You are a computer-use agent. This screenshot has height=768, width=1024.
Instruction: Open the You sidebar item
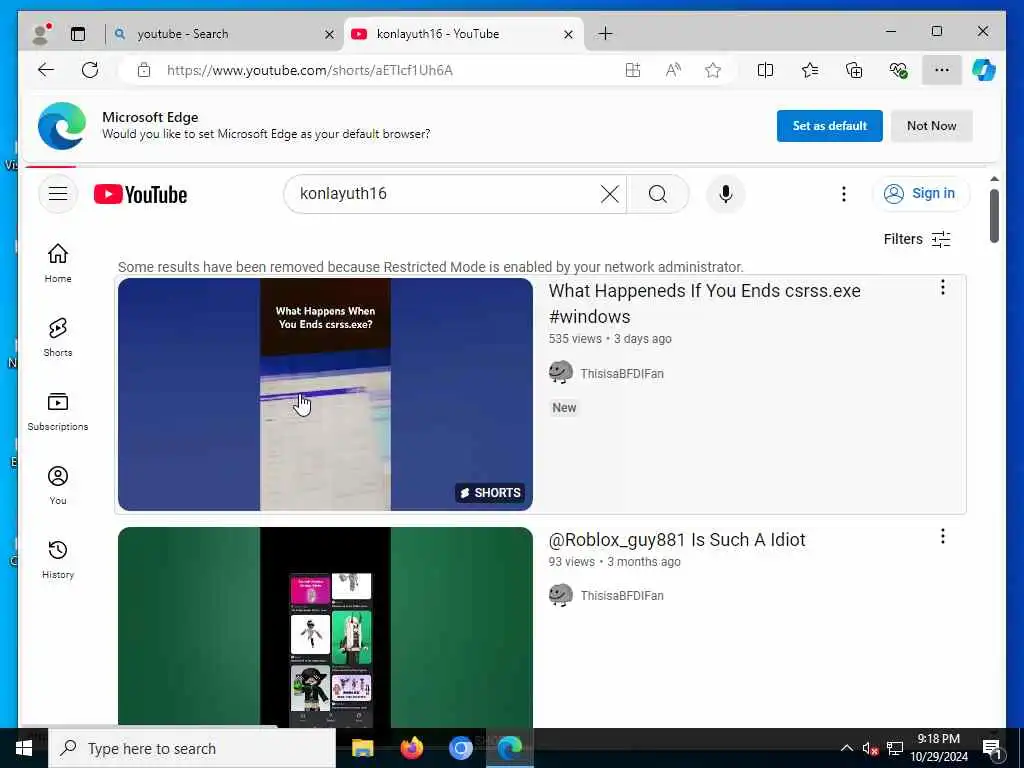pos(57,485)
